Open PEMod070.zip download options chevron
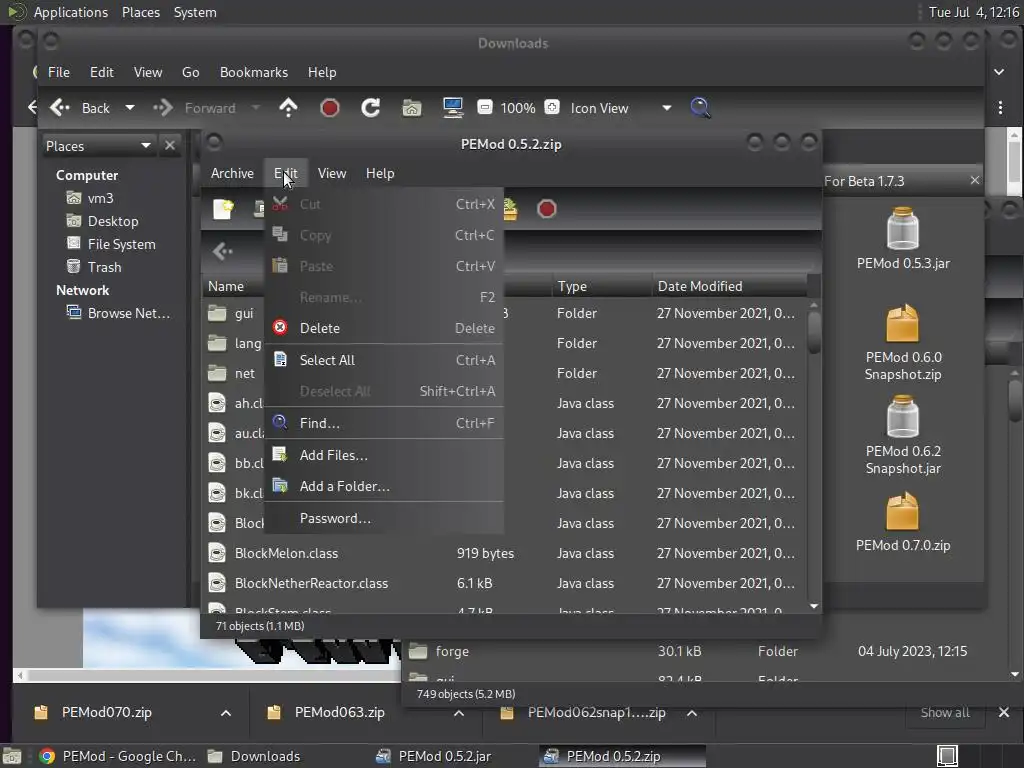Image resolution: width=1024 pixels, height=768 pixels. [225, 713]
